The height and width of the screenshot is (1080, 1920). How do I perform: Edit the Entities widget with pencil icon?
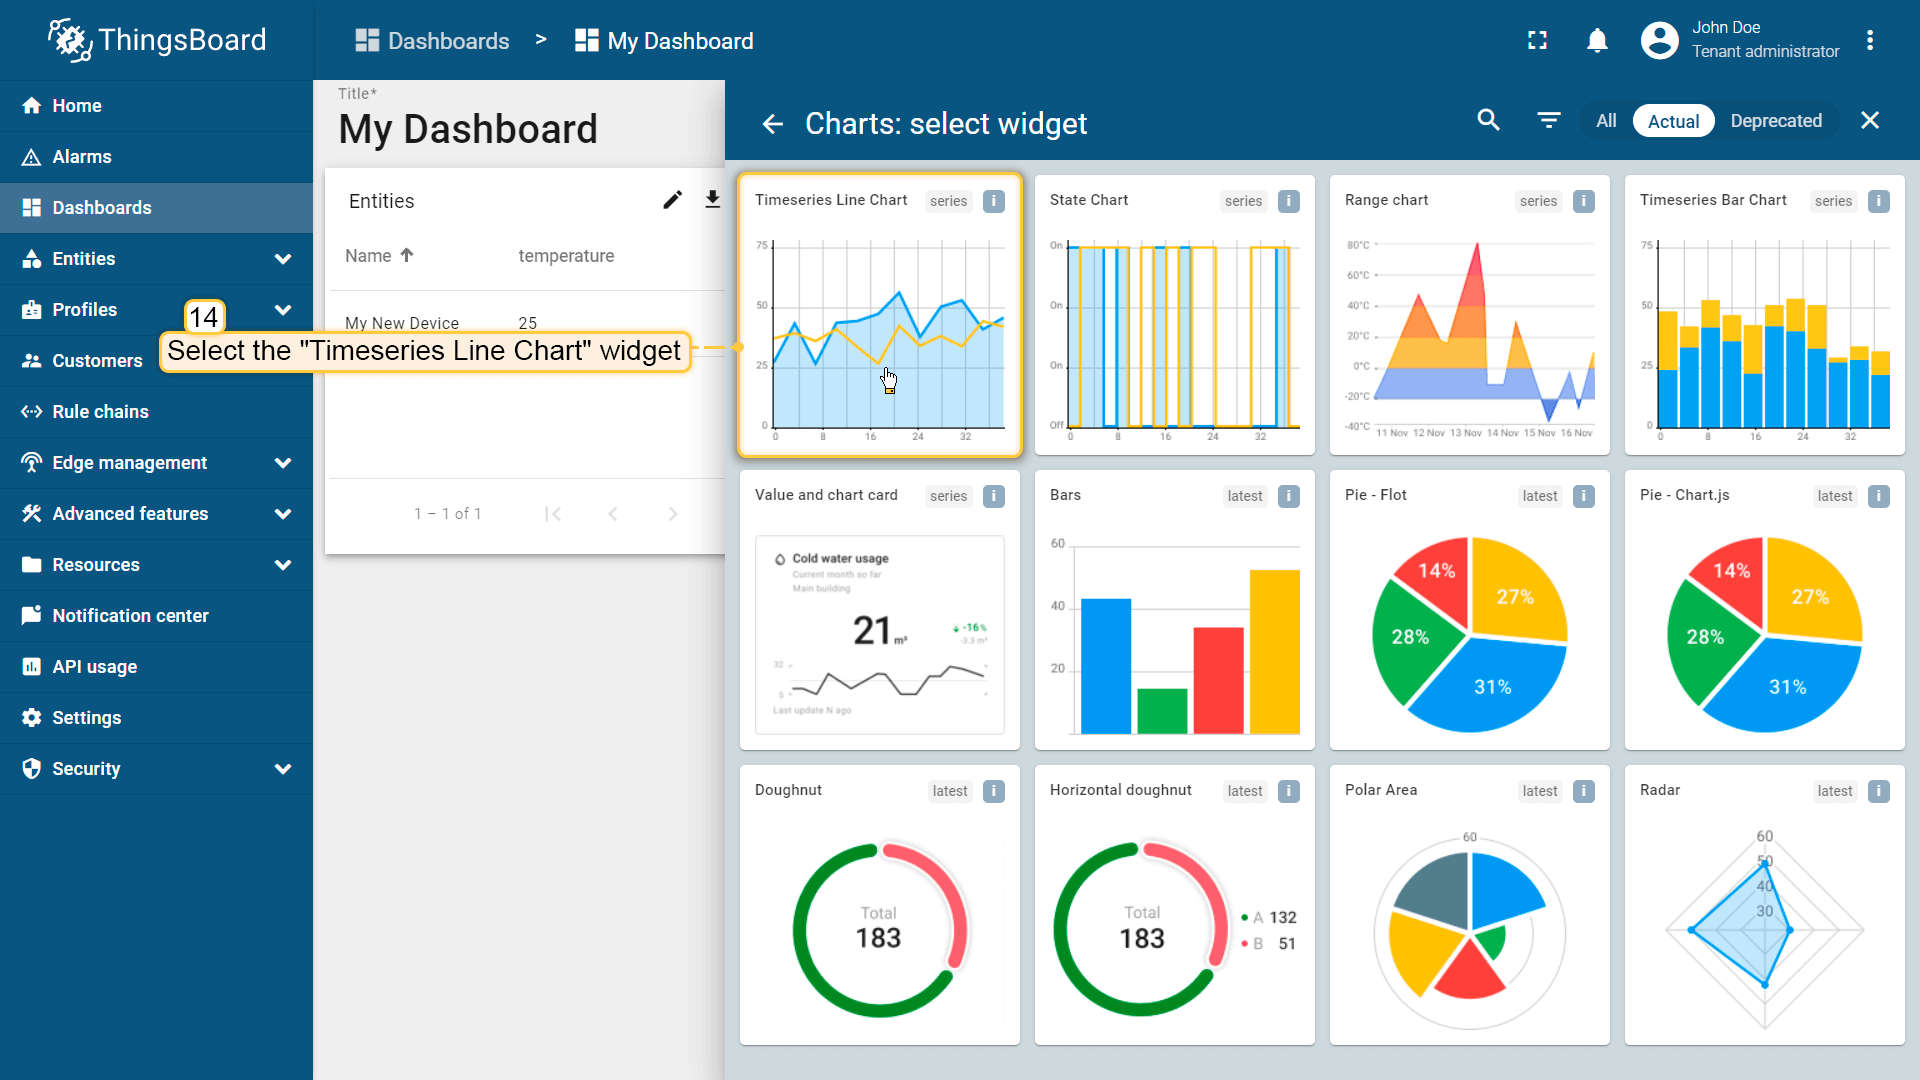click(x=672, y=200)
